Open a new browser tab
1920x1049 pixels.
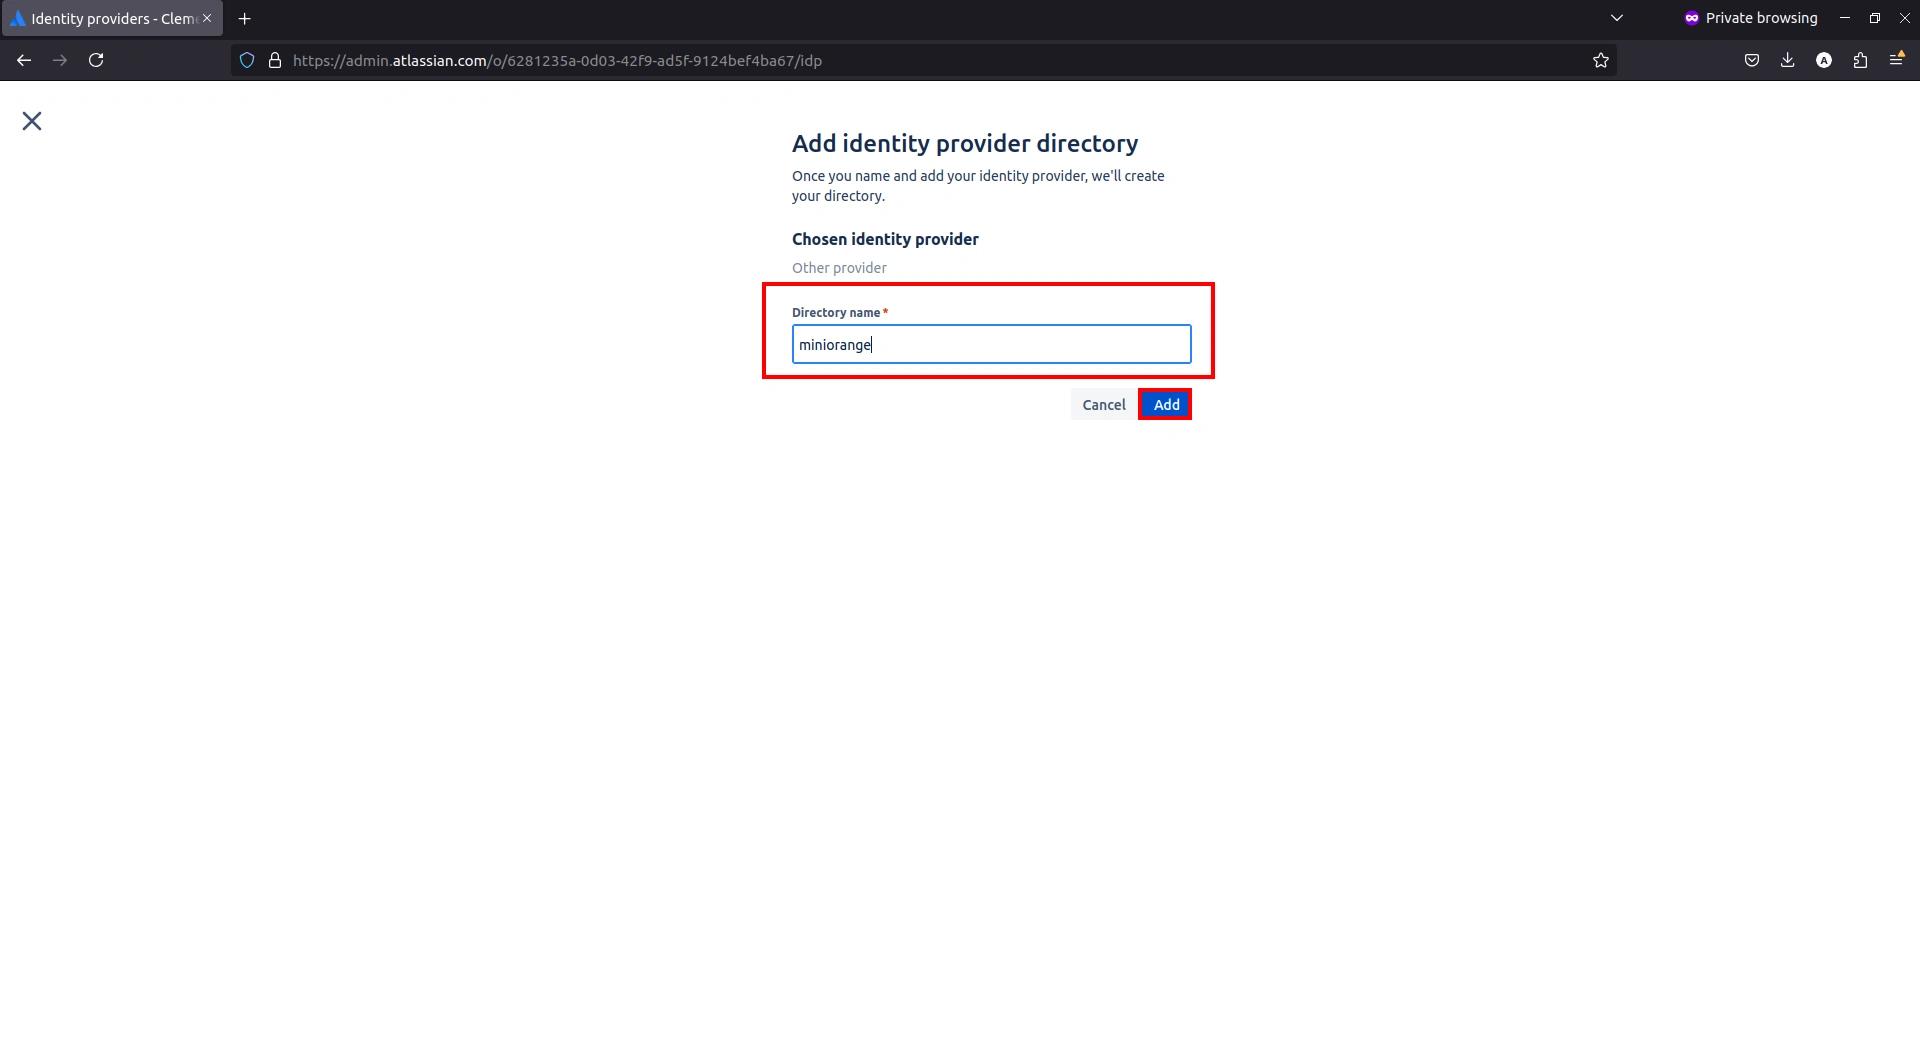point(245,18)
